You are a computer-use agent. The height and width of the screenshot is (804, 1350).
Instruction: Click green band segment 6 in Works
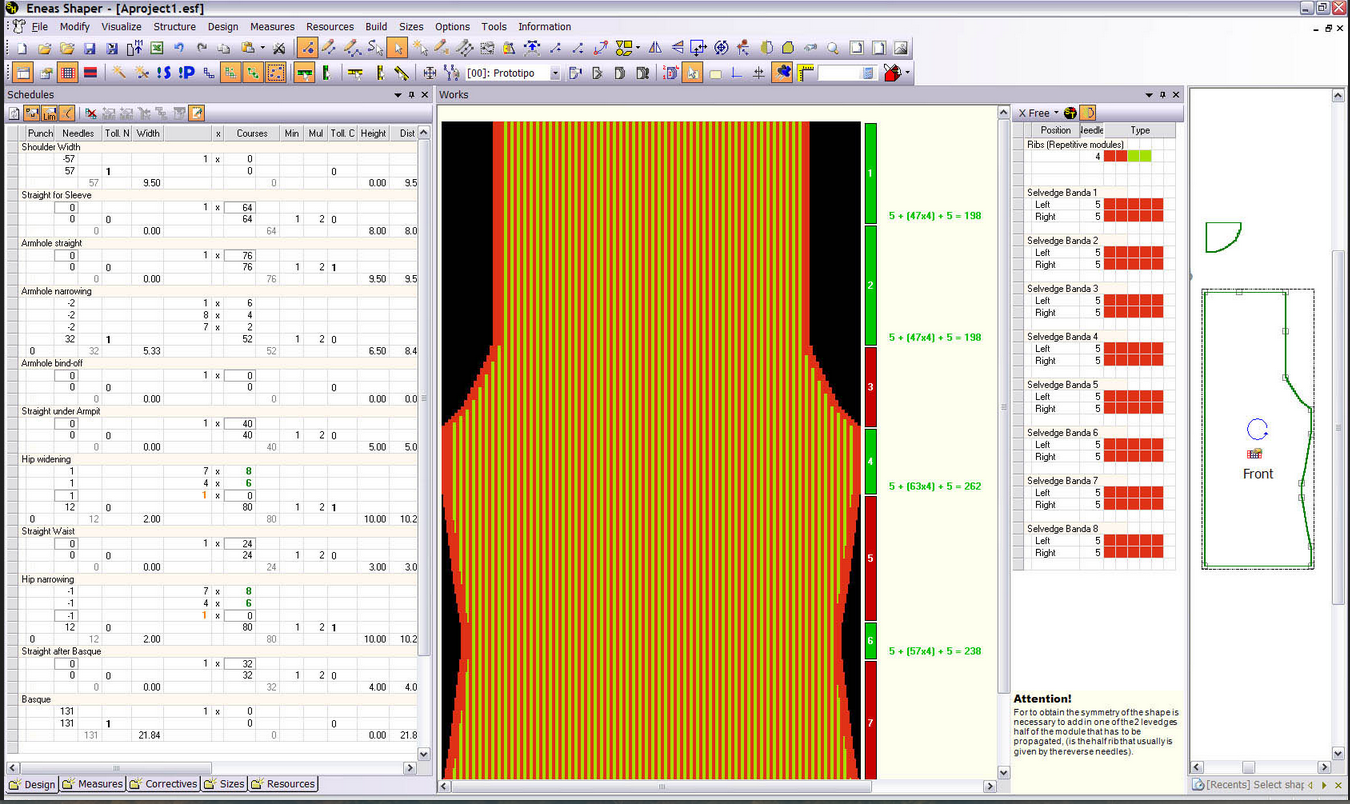(870, 640)
